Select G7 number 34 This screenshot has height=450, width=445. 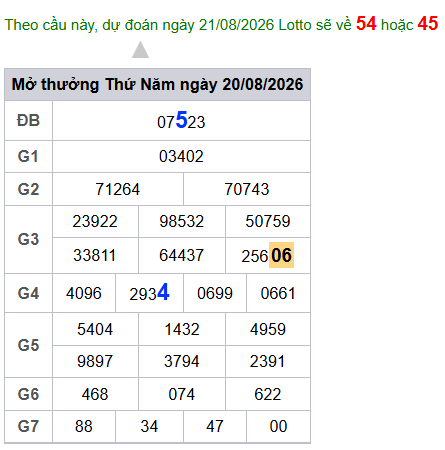pos(149,426)
